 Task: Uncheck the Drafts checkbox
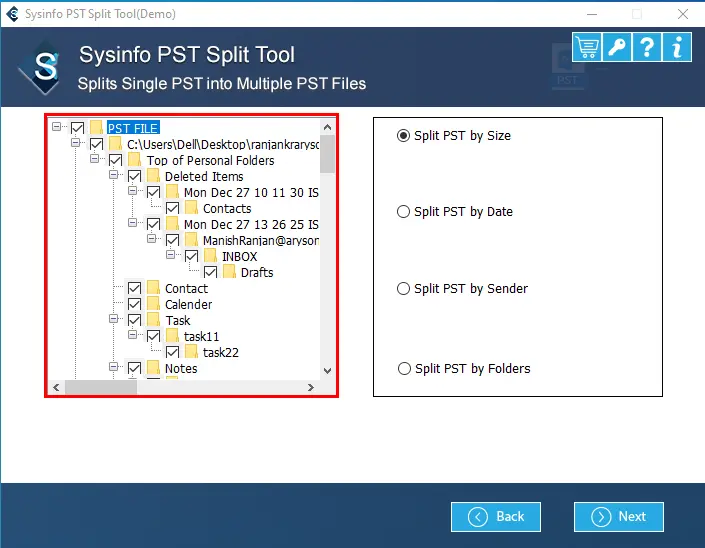tap(210, 272)
